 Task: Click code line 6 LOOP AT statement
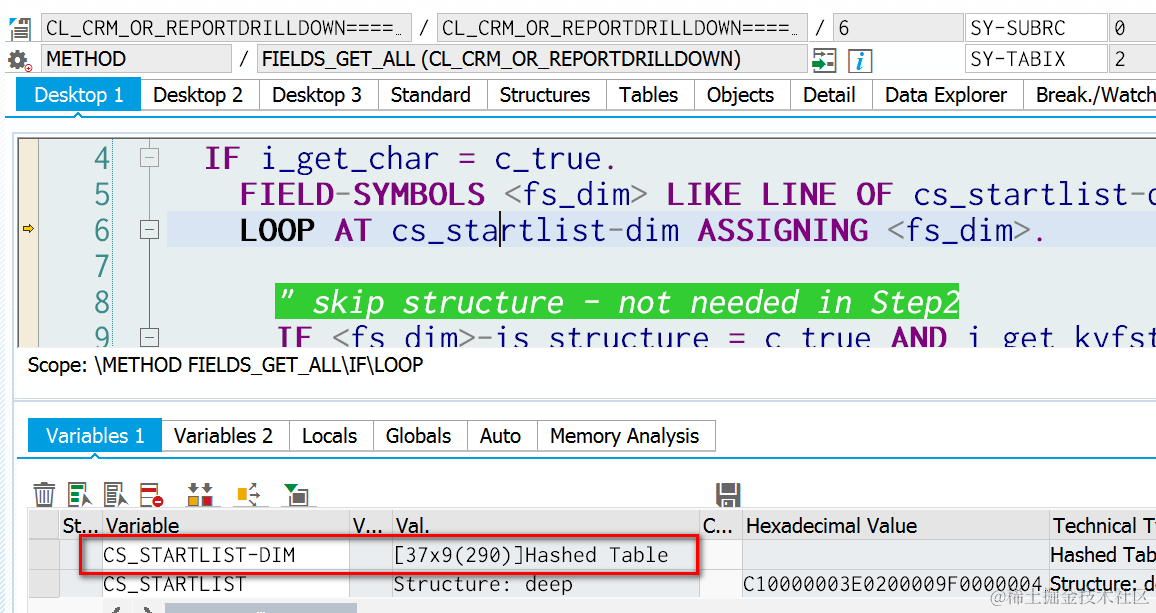[641, 230]
